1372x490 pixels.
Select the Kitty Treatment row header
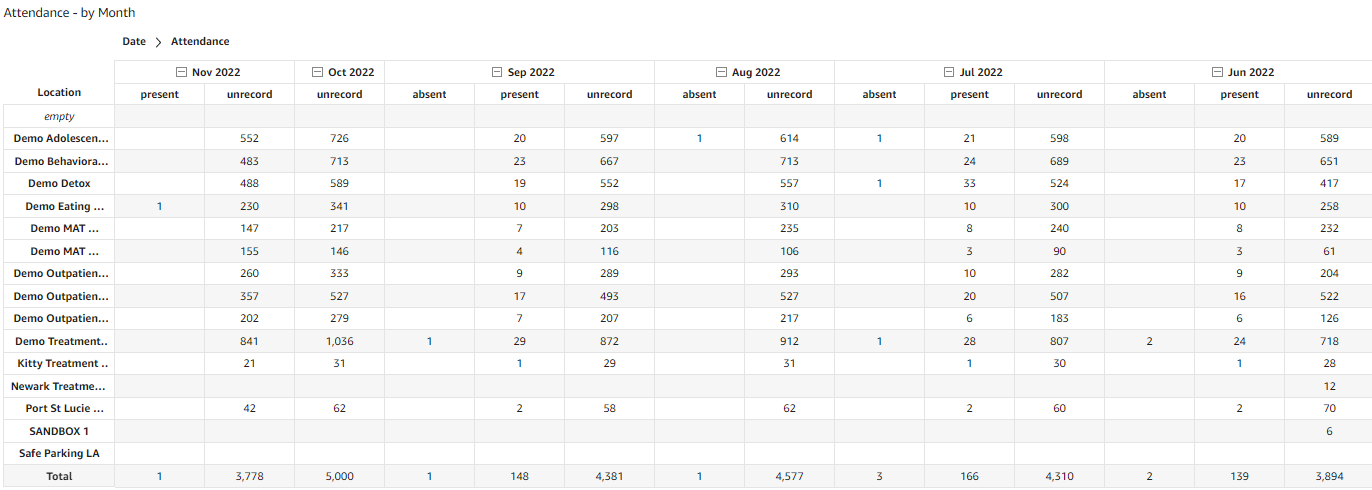(x=59, y=364)
